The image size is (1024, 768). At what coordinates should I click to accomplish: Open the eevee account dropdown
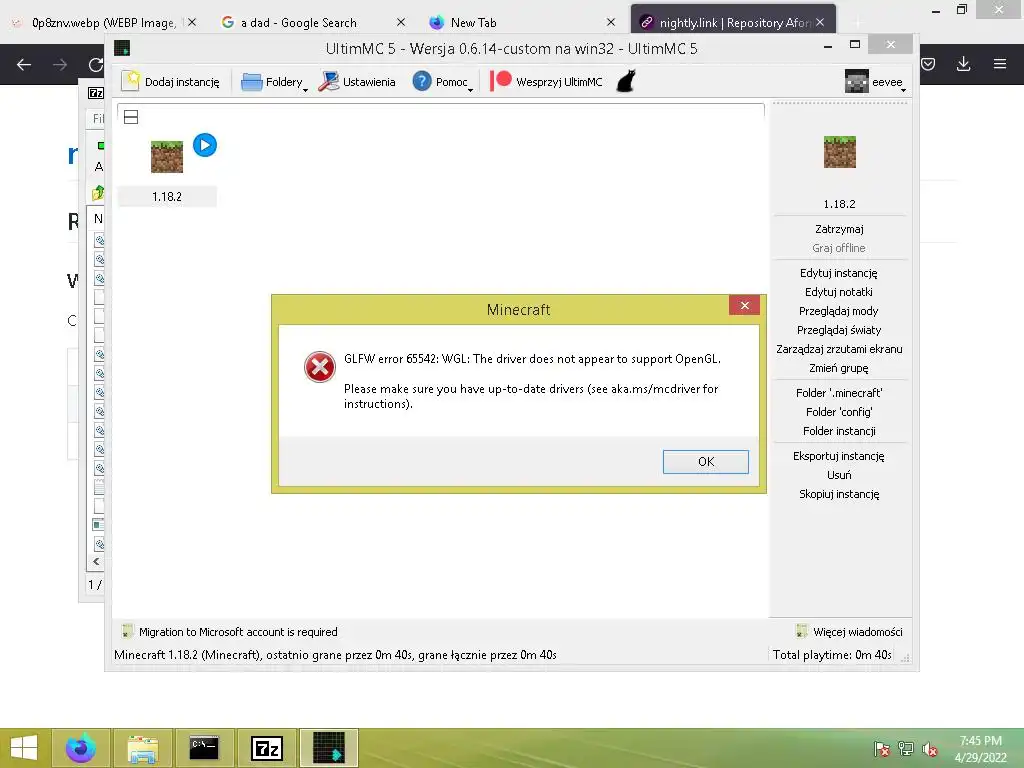(x=875, y=82)
